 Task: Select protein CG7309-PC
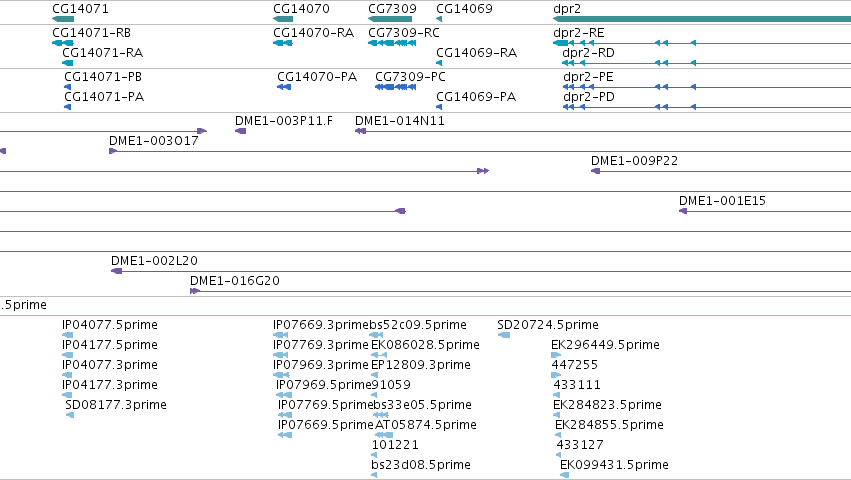pyautogui.click(x=410, y=77)
